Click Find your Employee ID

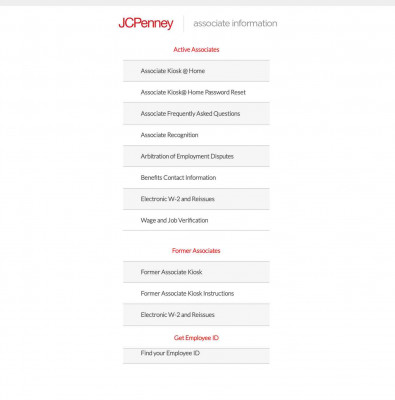pyautogui.click(x=196, y=356)
